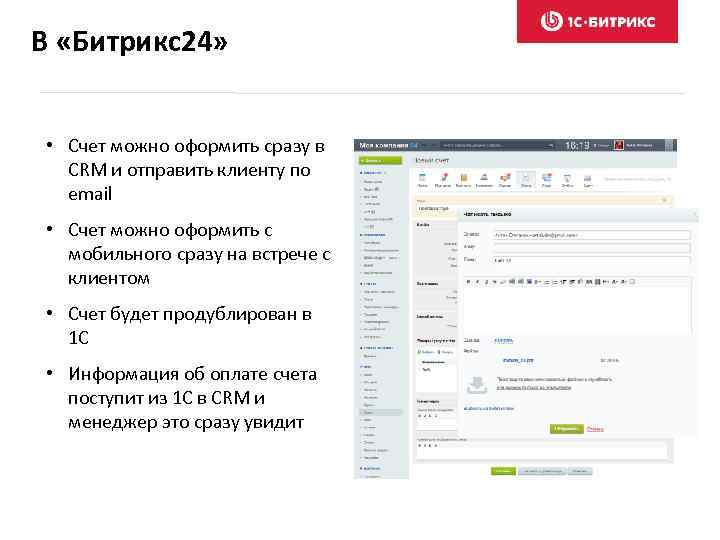Screen dimensions: 720x540
Task: Click into the email message body area
Action: [x=577, y=309]
